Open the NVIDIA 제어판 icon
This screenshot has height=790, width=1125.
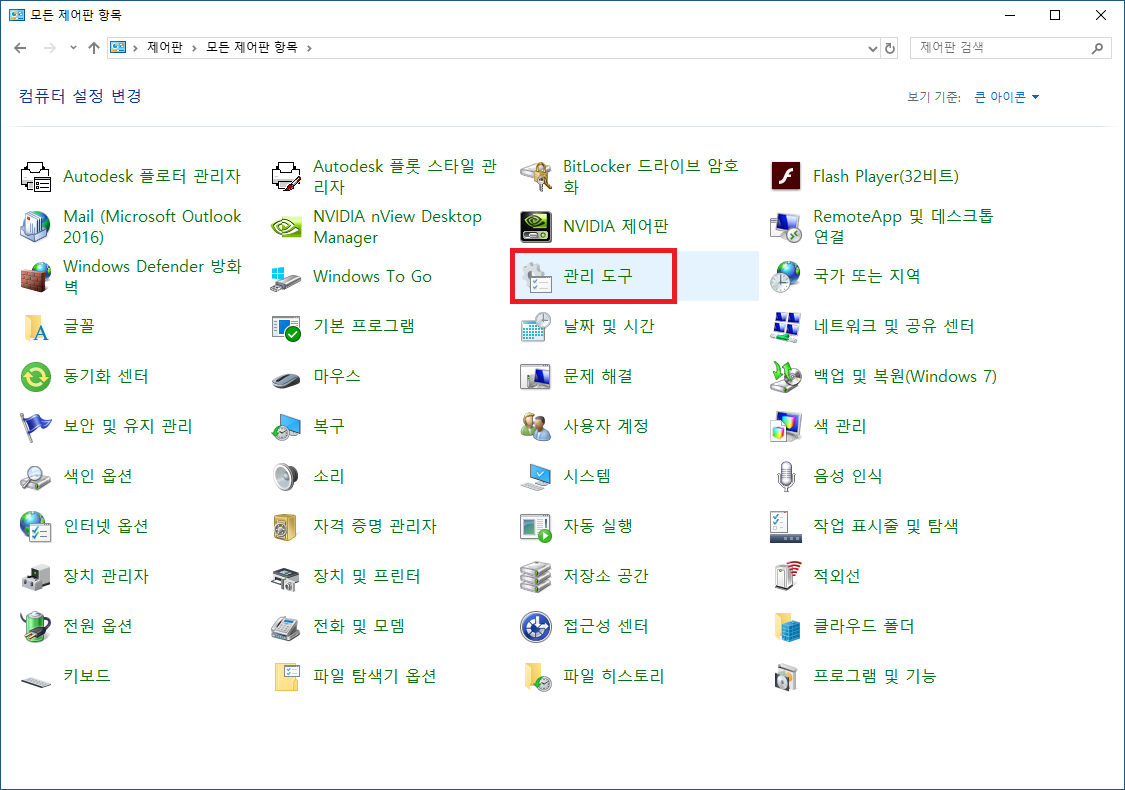point(536,227)
